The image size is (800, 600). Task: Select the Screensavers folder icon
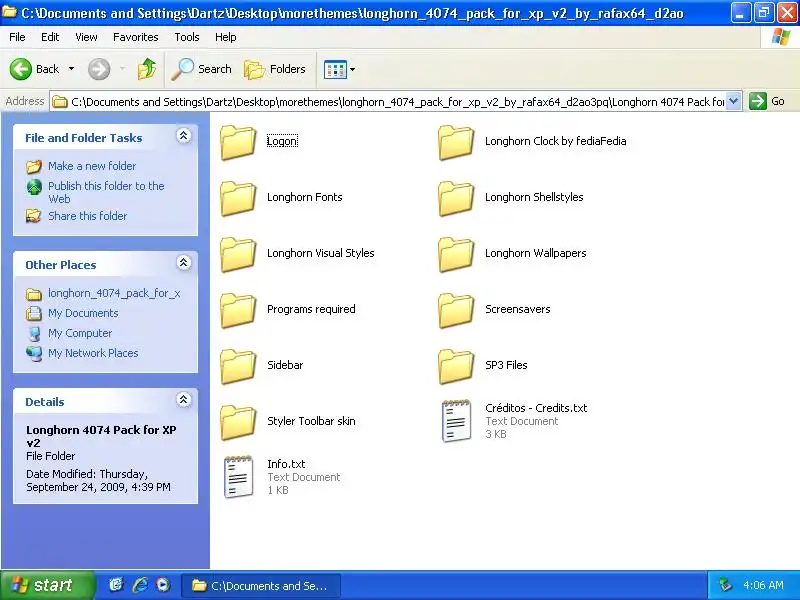tap(456, 311)
